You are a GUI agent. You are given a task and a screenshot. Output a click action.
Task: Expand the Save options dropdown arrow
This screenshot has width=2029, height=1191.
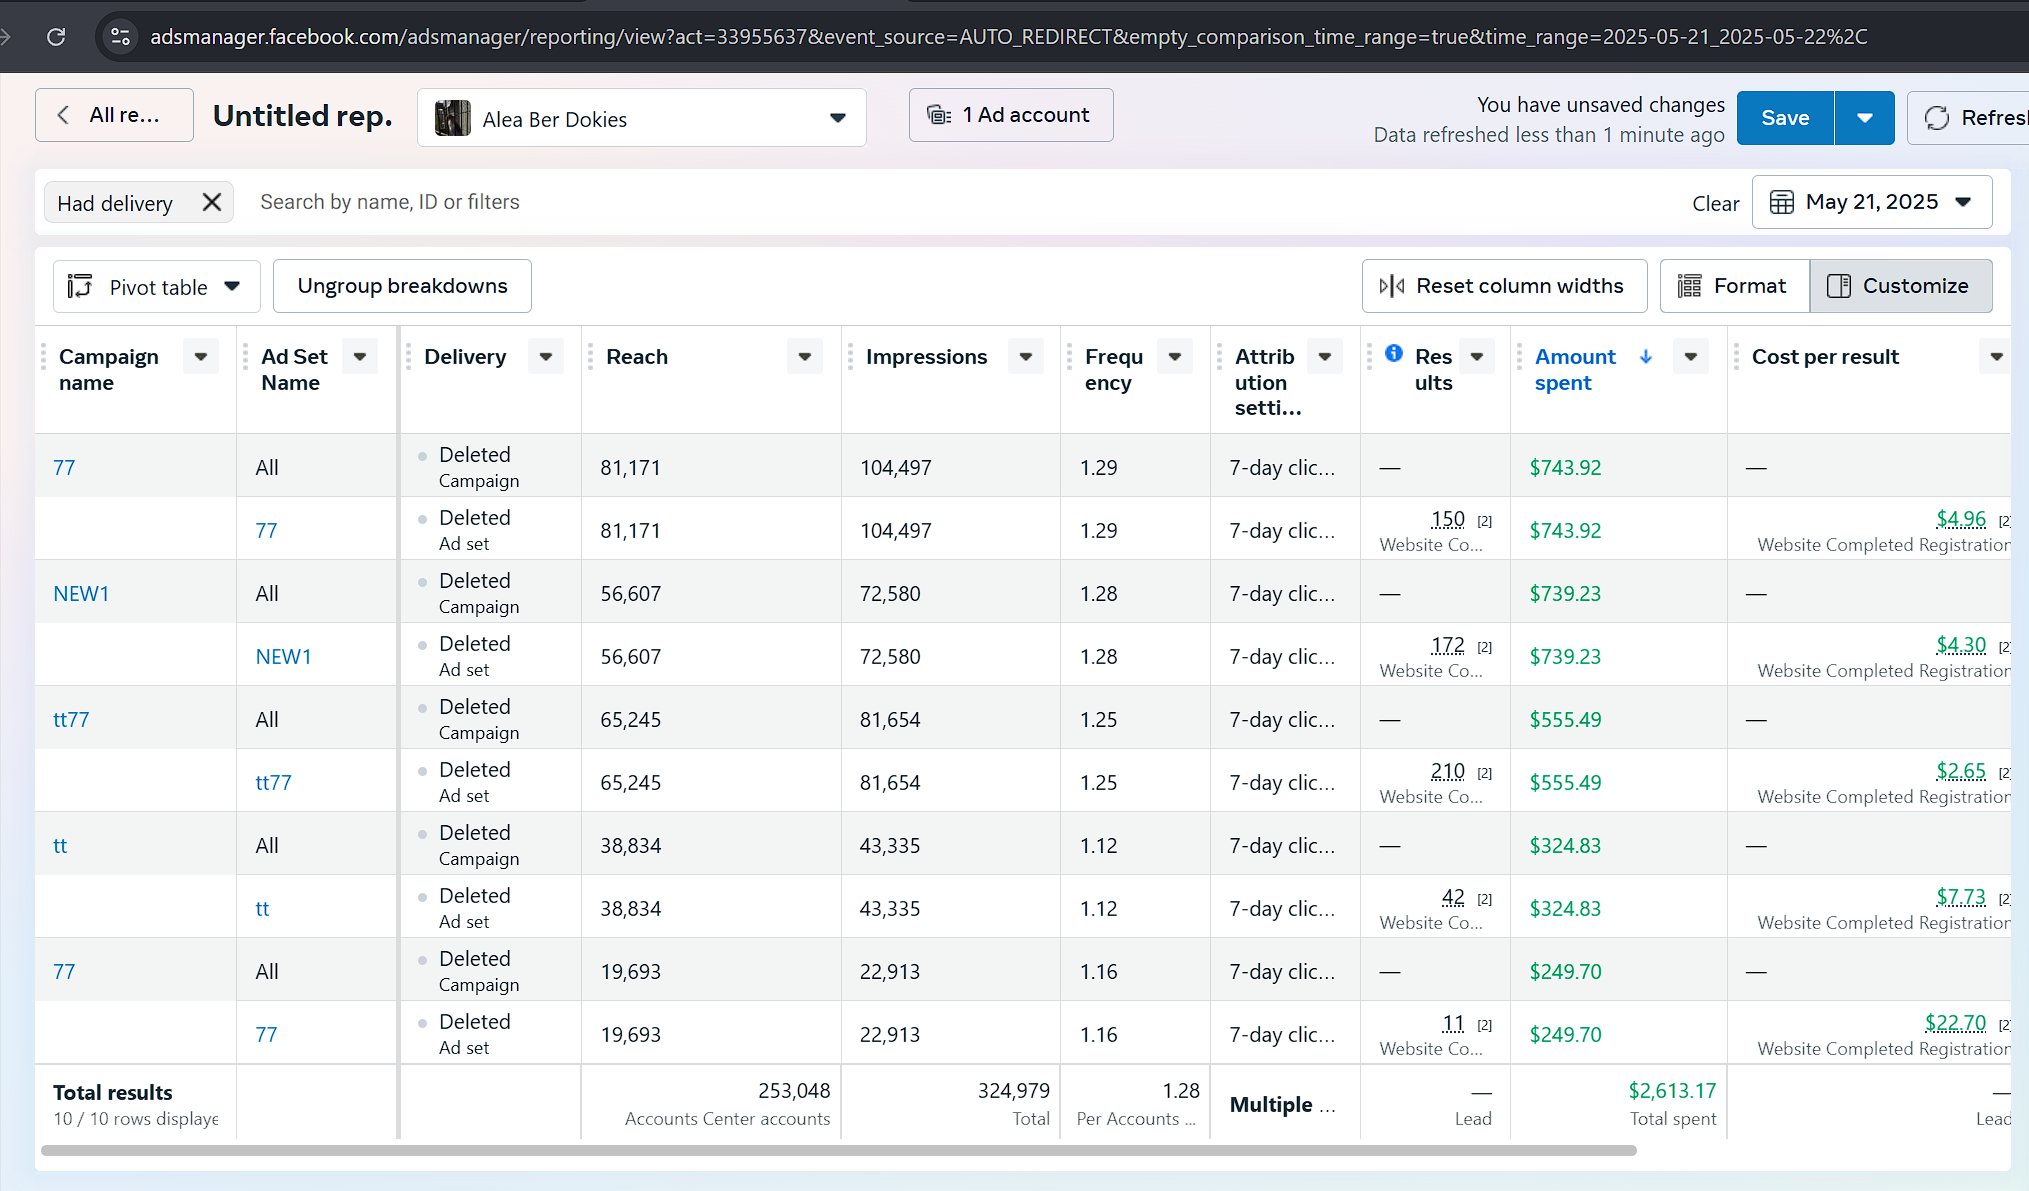pos(1864,118)
